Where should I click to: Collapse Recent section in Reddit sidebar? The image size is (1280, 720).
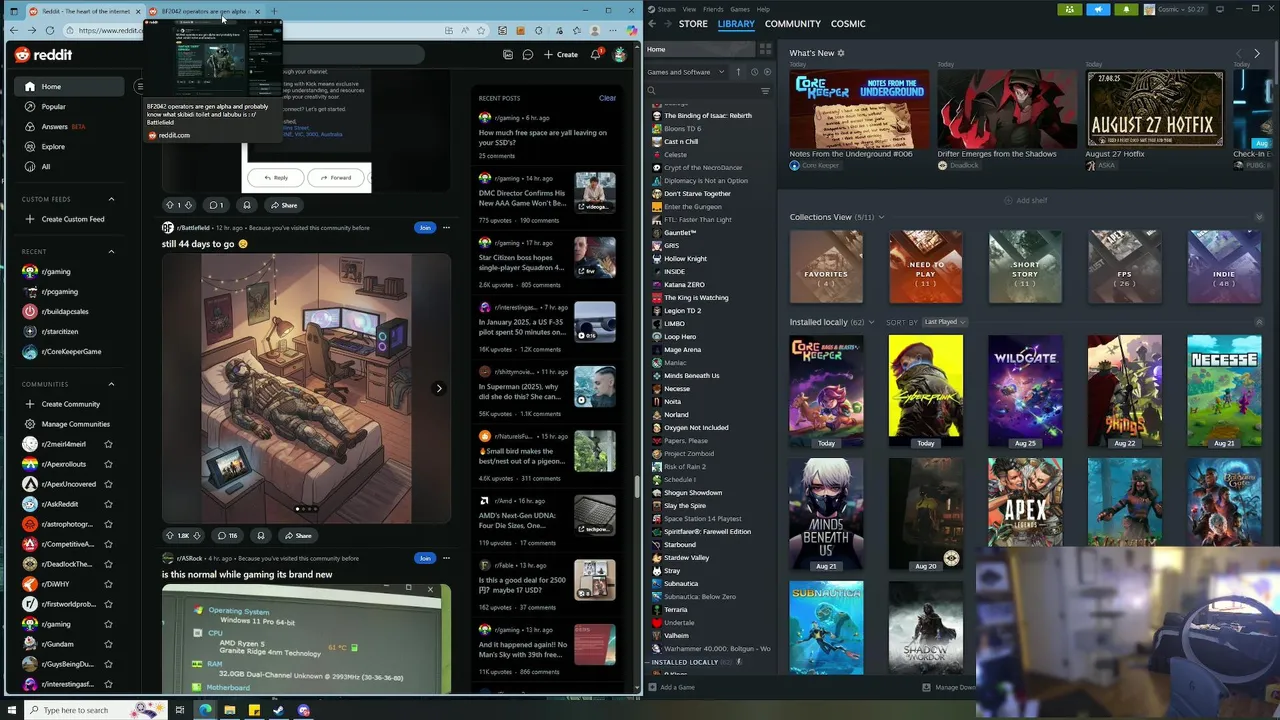pyautogui.click(x=111, y=252)
